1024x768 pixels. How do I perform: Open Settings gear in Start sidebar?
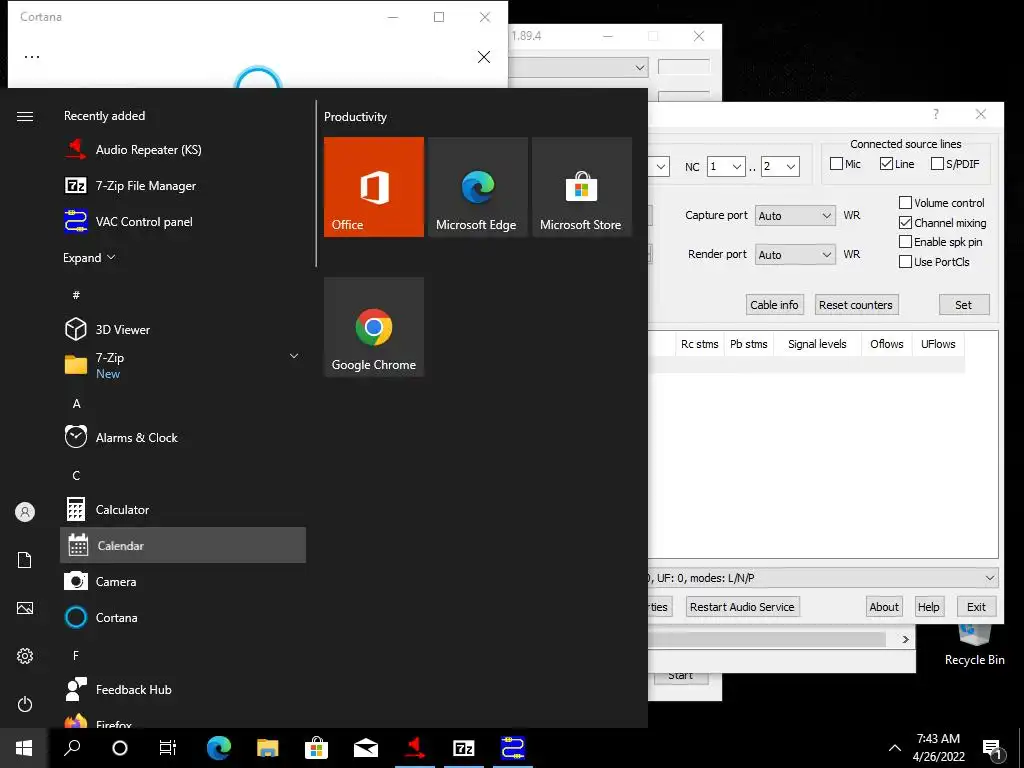coord(25,656)
